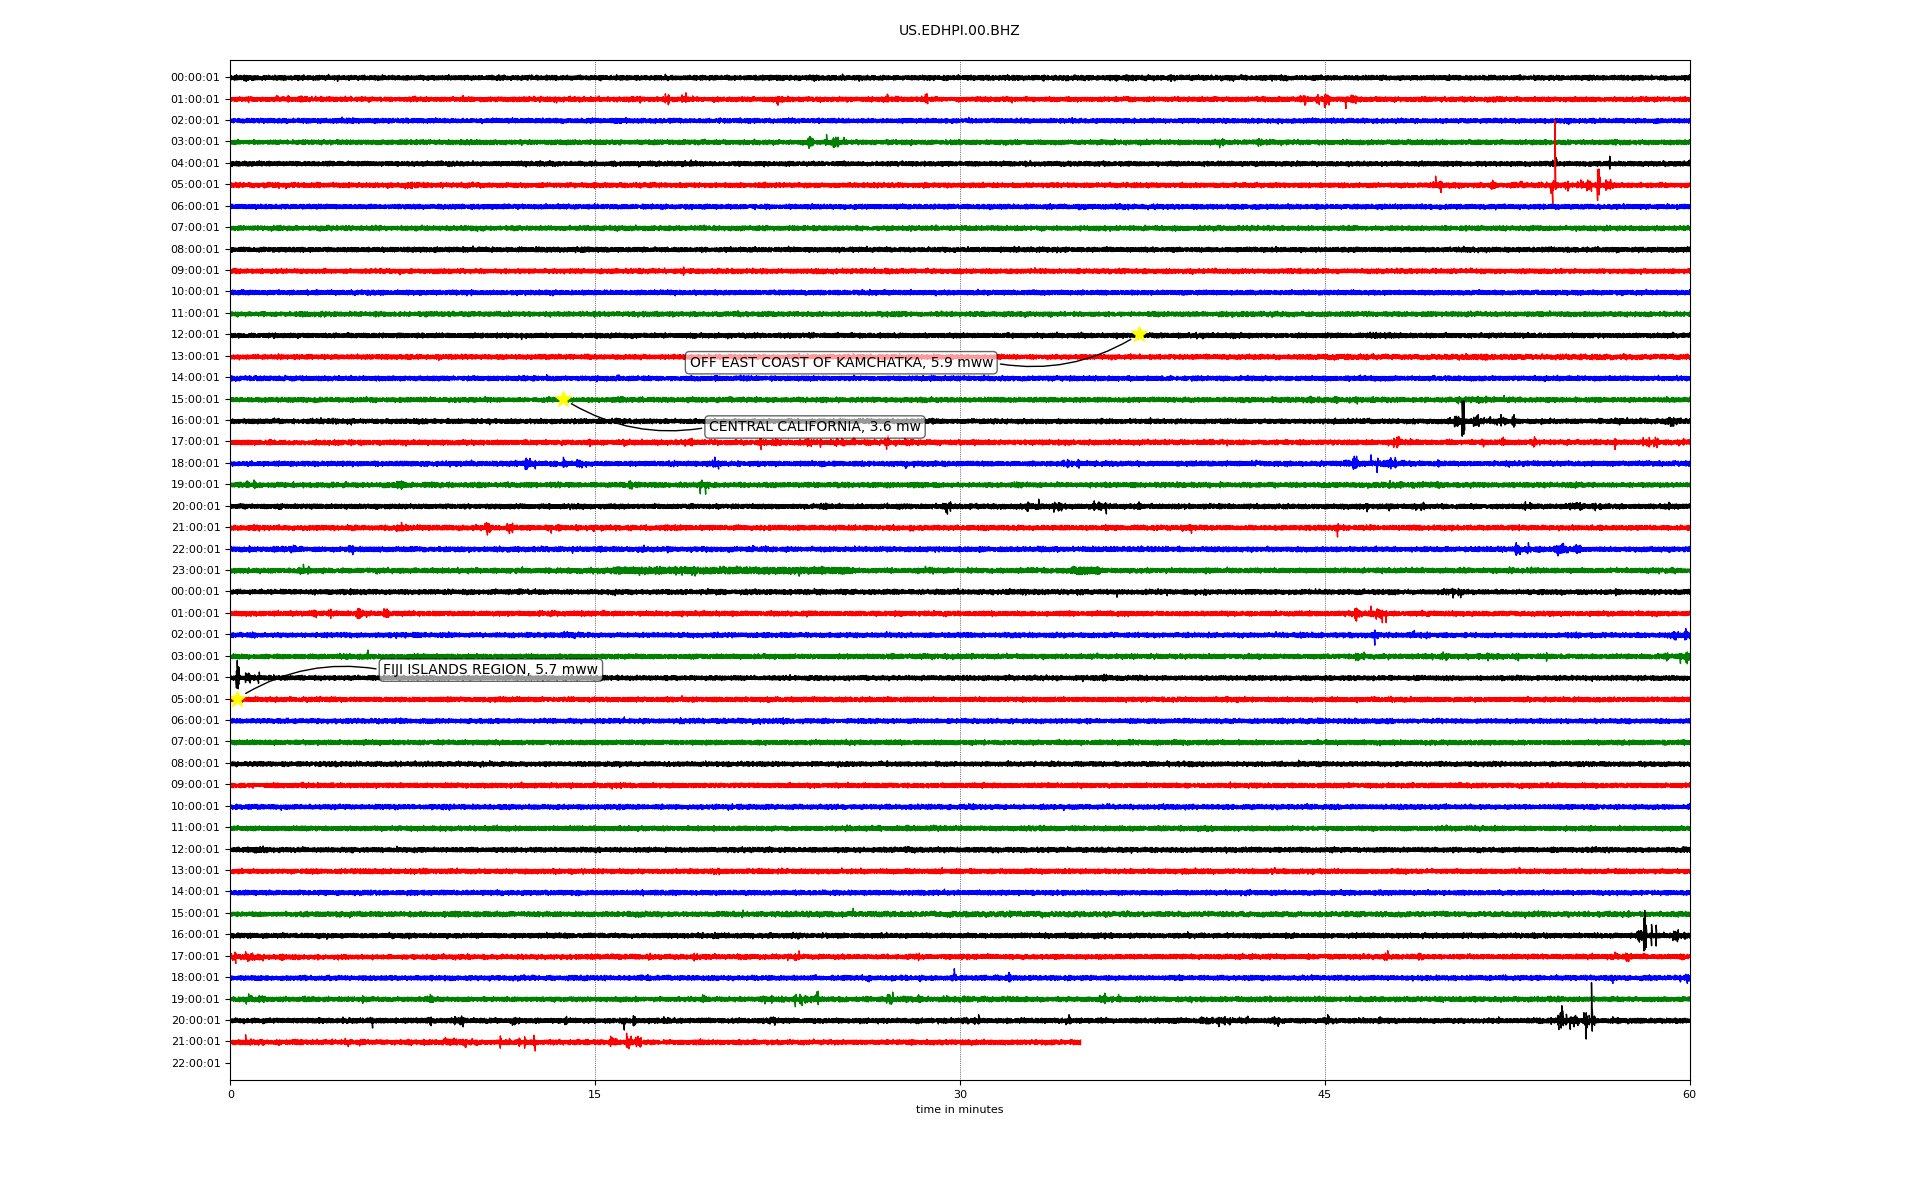The height and width of the screenshot is (1200, 1920).
Task: Click the black event on the second 16:00:01 trace
Action: (1645, 935)
